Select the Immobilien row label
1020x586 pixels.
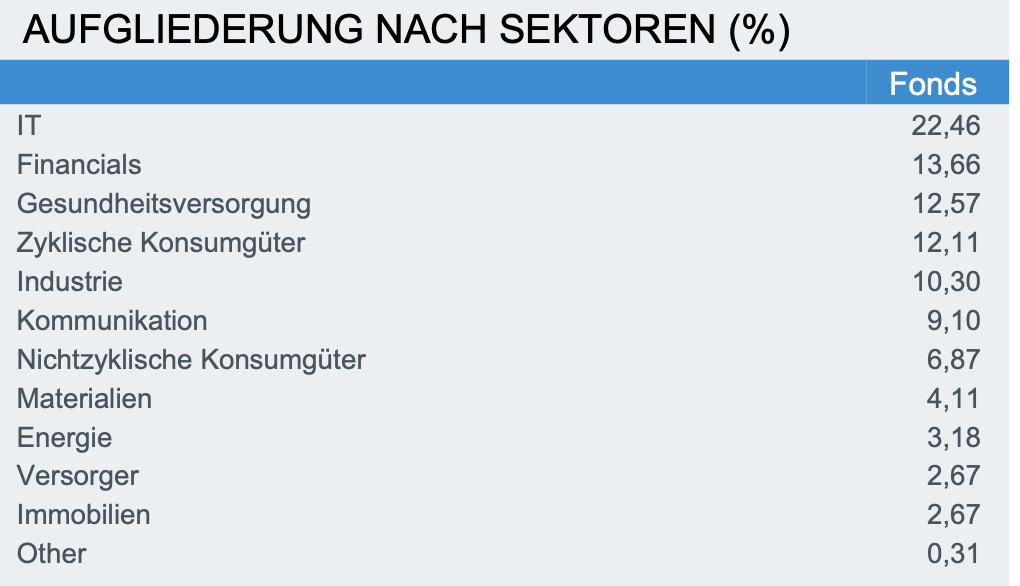click(x=83, y=515)
